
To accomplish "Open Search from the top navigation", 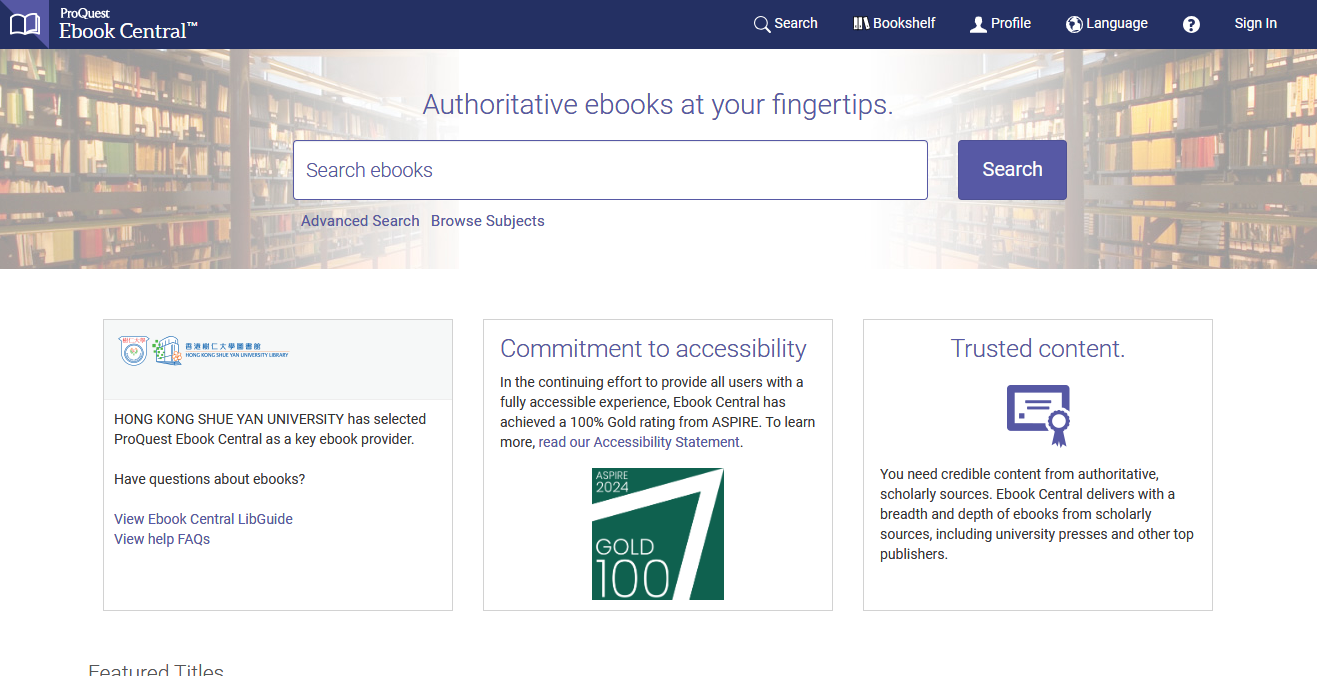I will pyautogui.click(x=785, y=24).
